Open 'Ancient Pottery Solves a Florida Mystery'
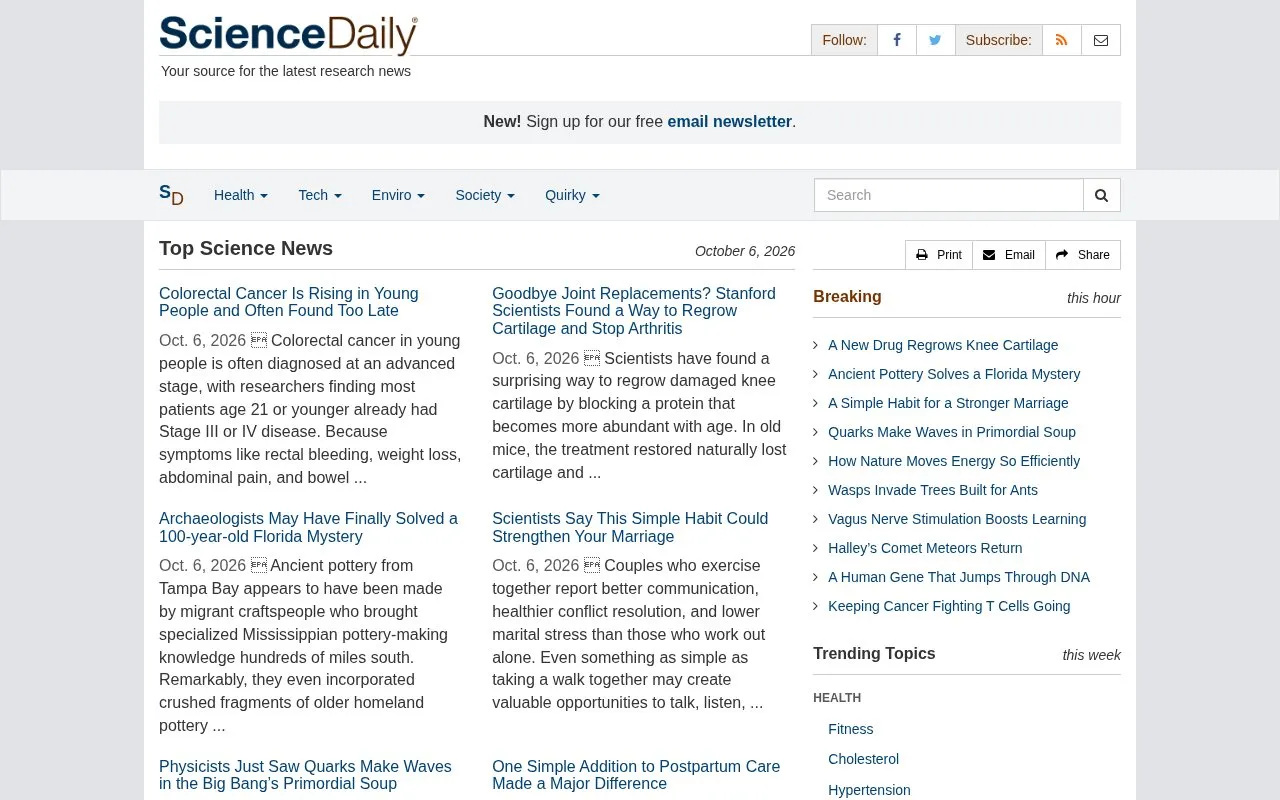 pos(954,374)
